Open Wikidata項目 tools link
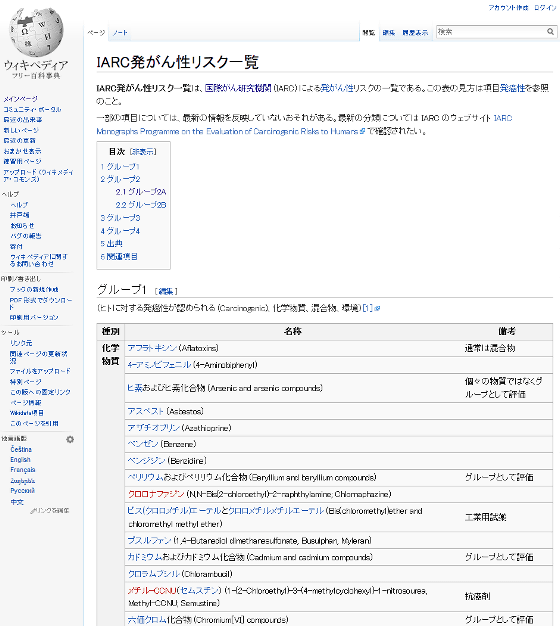The image size is (560, 626). click(27, 413)
